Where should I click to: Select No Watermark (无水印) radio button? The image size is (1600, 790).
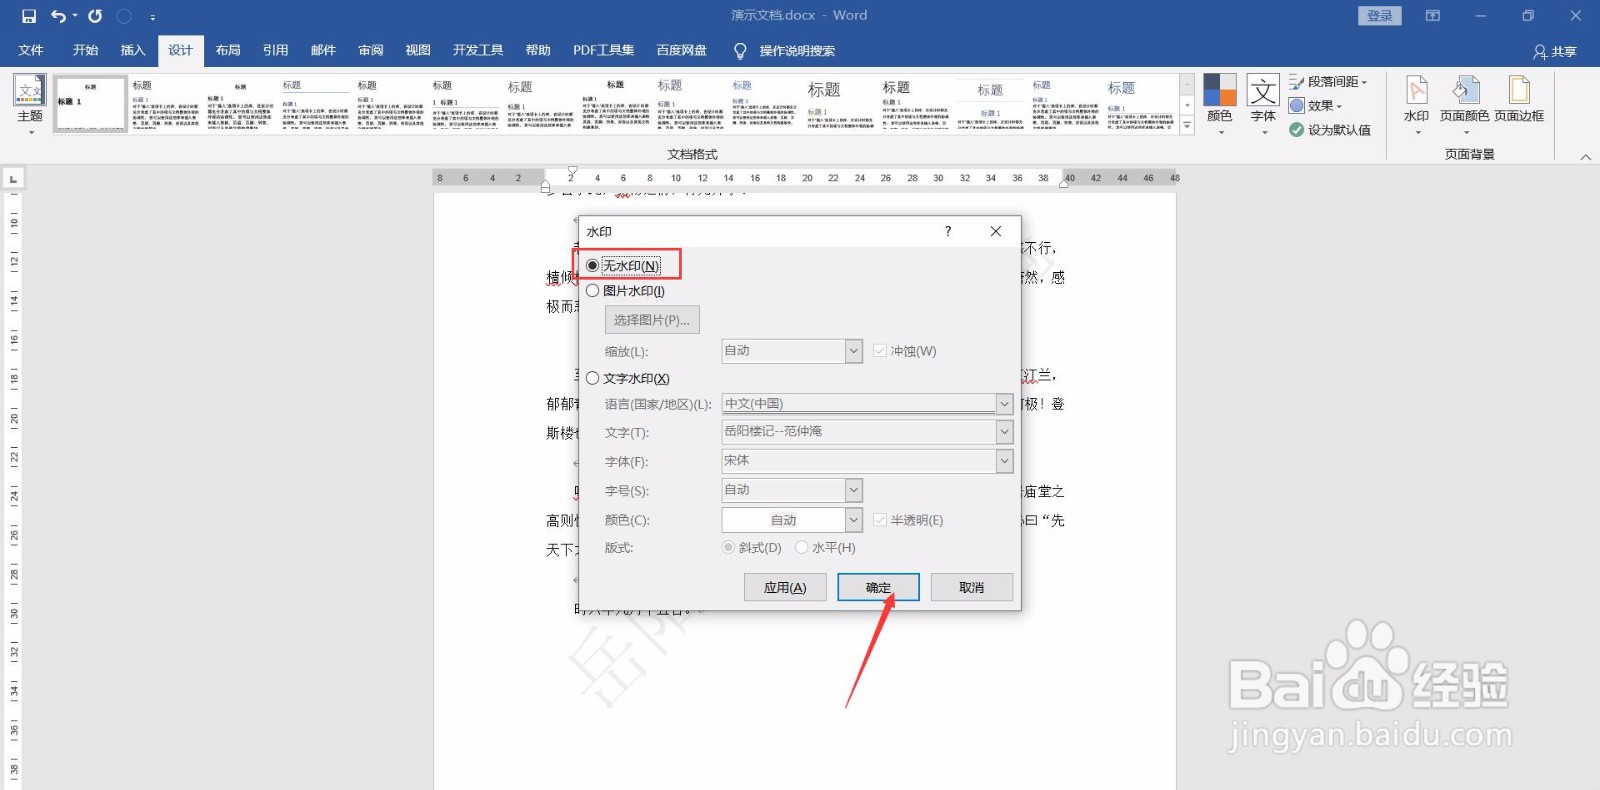(593, 266)
